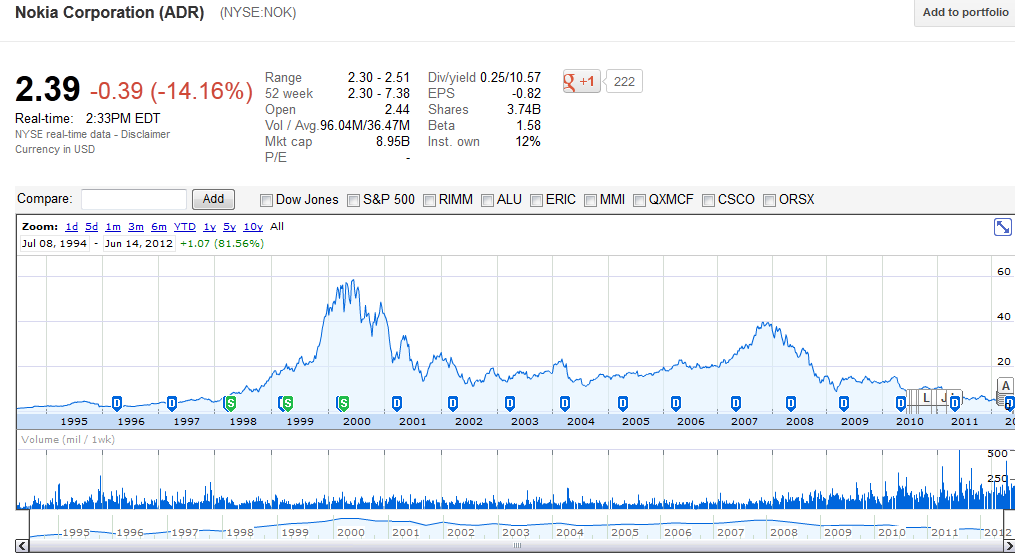Select the All zoom option
The width and height of the screenshot is (1015, 553).
pyautogui.click(x=277, y=227)
